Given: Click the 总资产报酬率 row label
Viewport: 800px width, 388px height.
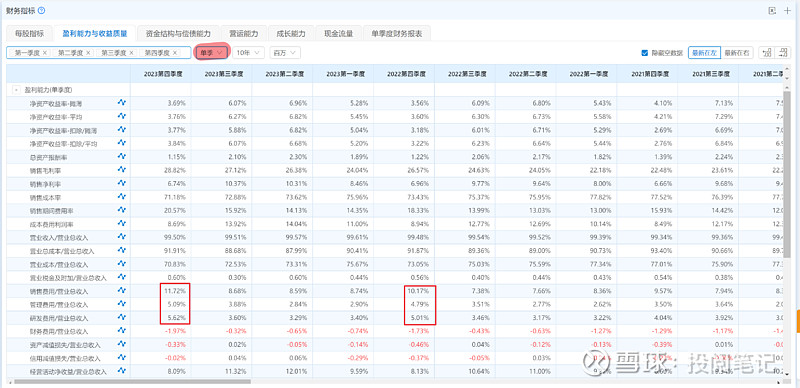Looking at the screenshot, I should pyautogui.click(x=48, y=157).
